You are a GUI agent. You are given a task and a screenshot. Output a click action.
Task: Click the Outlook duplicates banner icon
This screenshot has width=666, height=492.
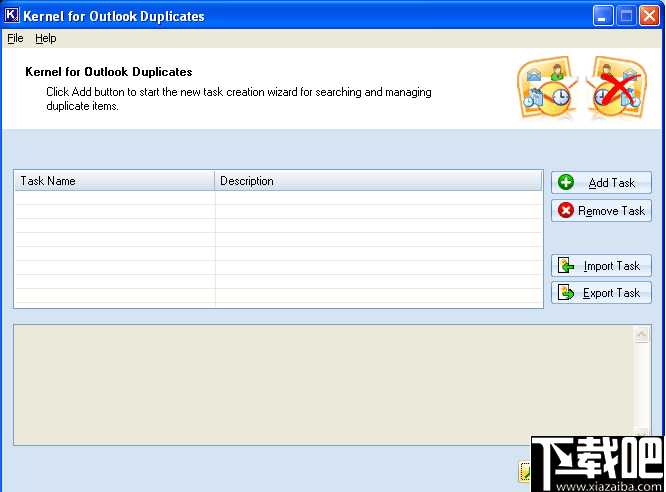pyautogui.click(x=548, y=88)
